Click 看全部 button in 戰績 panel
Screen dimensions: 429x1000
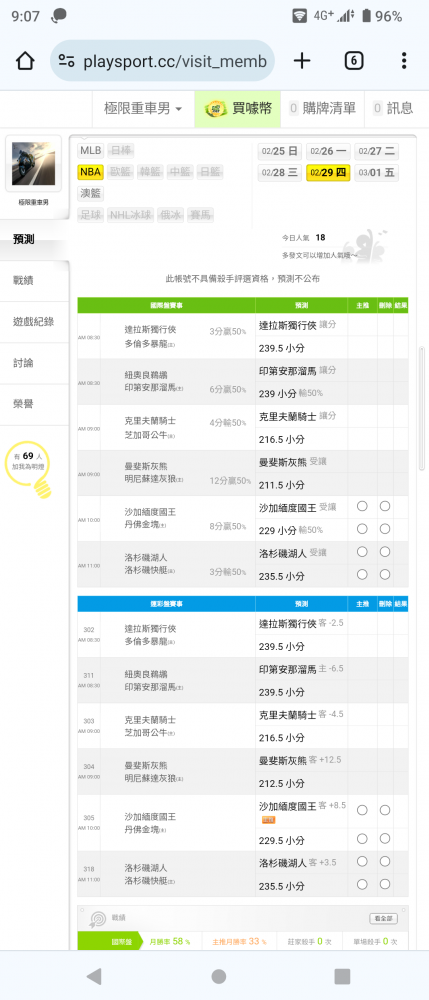(383, 918)
